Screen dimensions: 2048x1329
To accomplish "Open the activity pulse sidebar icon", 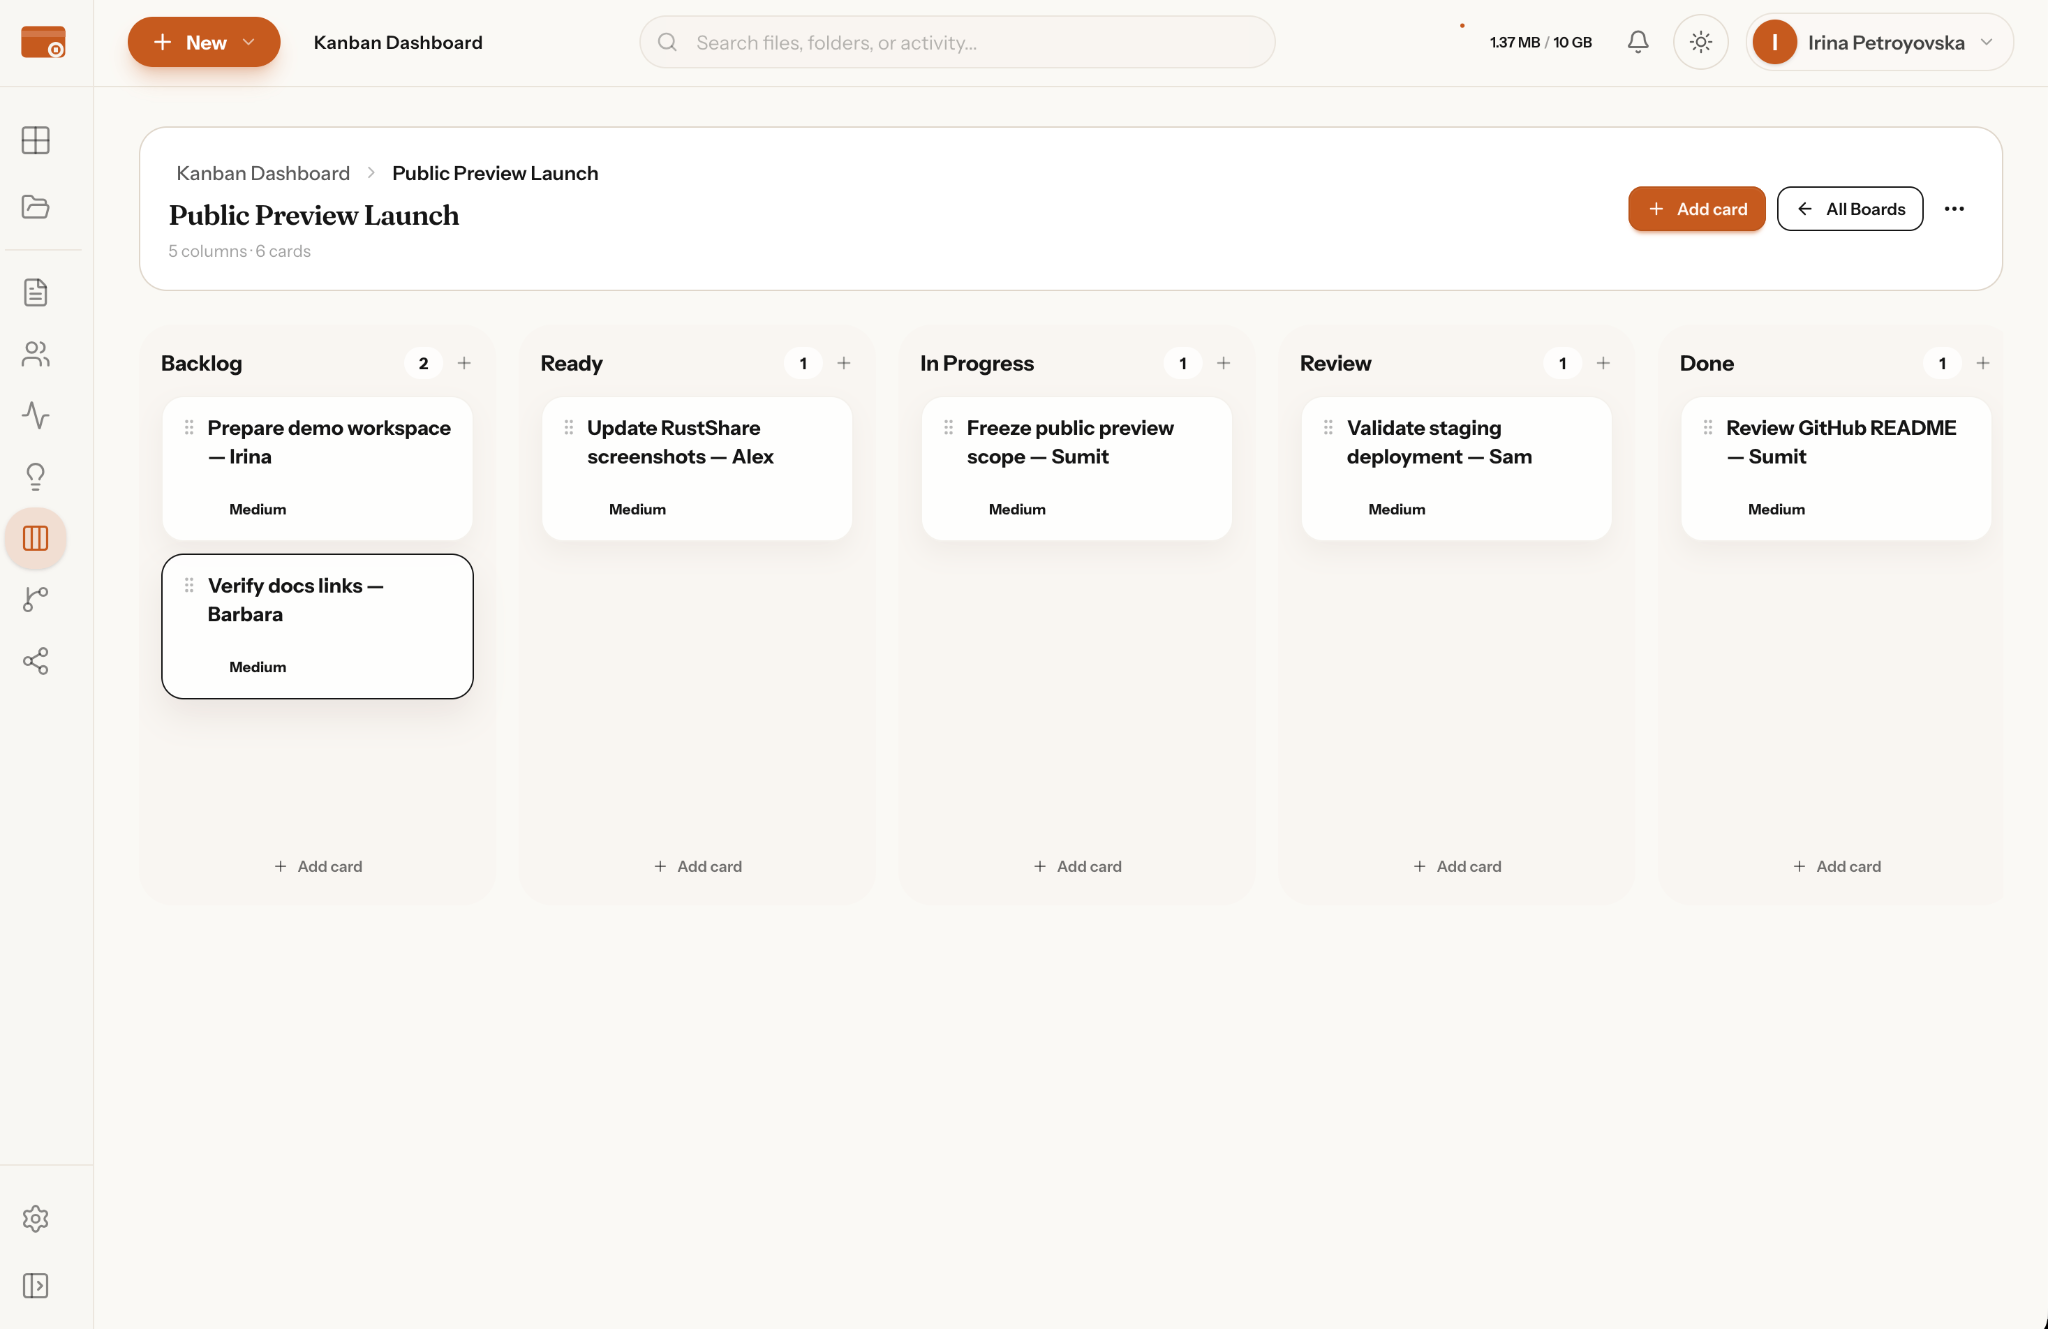I will coord(36,415).
